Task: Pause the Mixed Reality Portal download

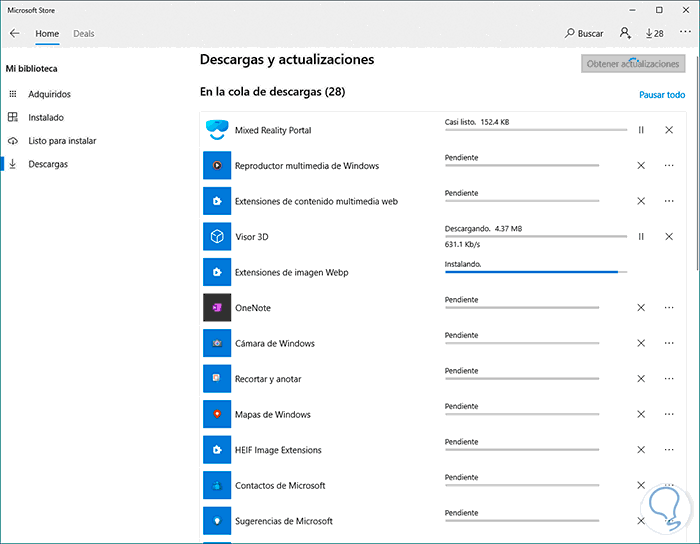Action: [641, 130]
